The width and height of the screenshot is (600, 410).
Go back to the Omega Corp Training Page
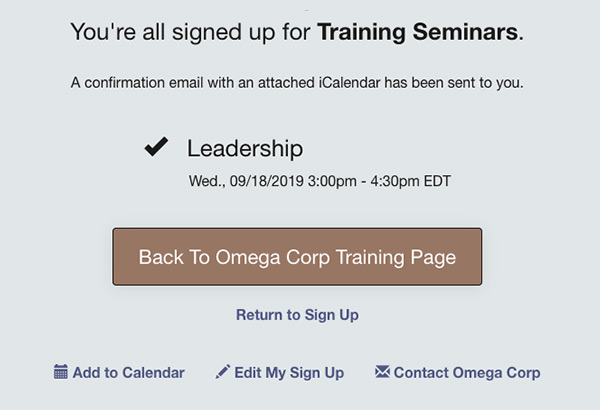pyautogui.click(x=297, y=257)
